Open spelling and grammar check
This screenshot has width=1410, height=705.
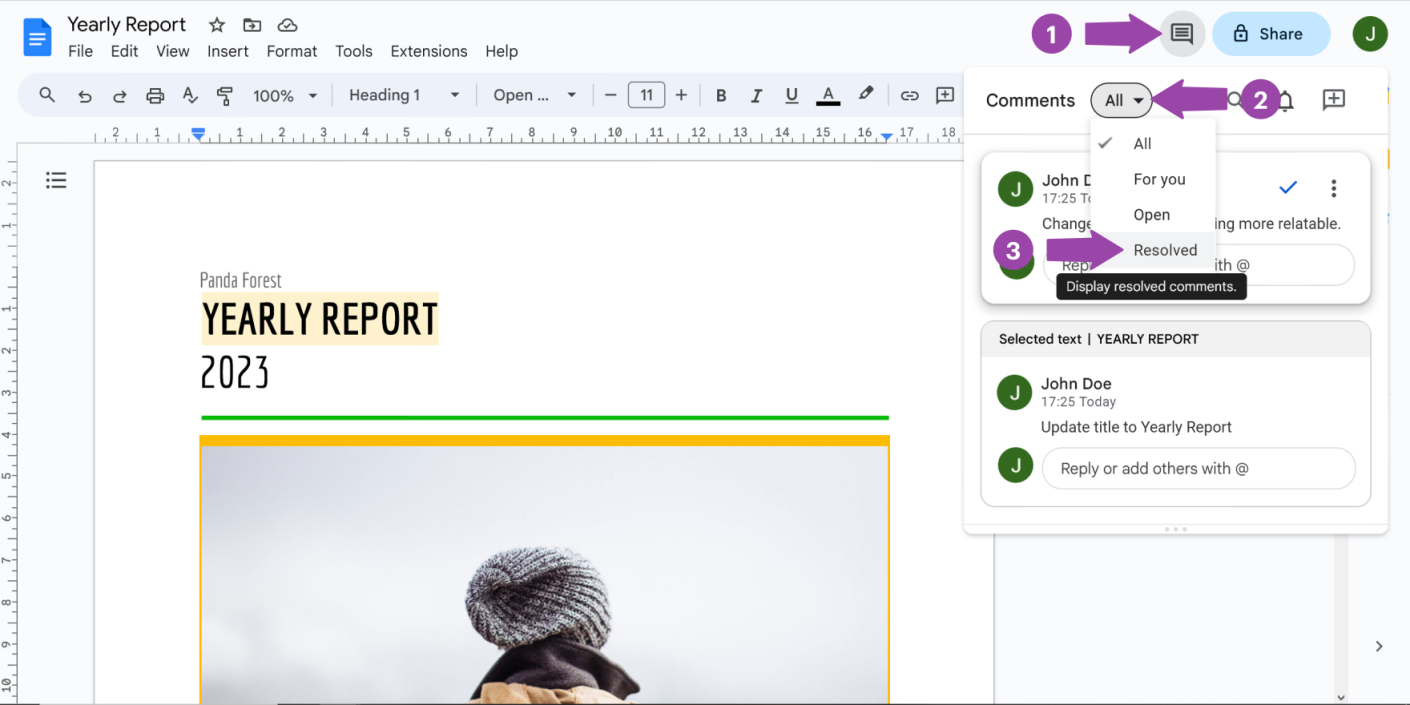[189, 95]
